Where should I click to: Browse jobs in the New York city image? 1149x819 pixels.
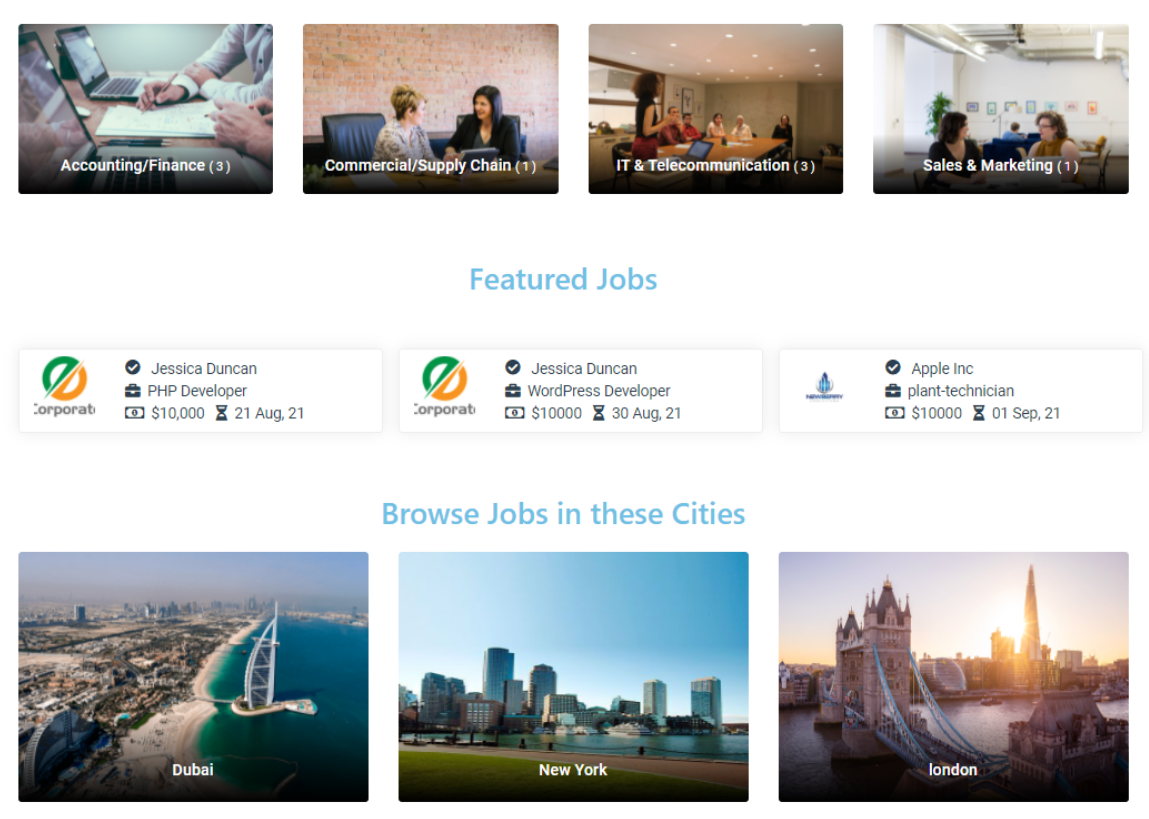point(573,676)
